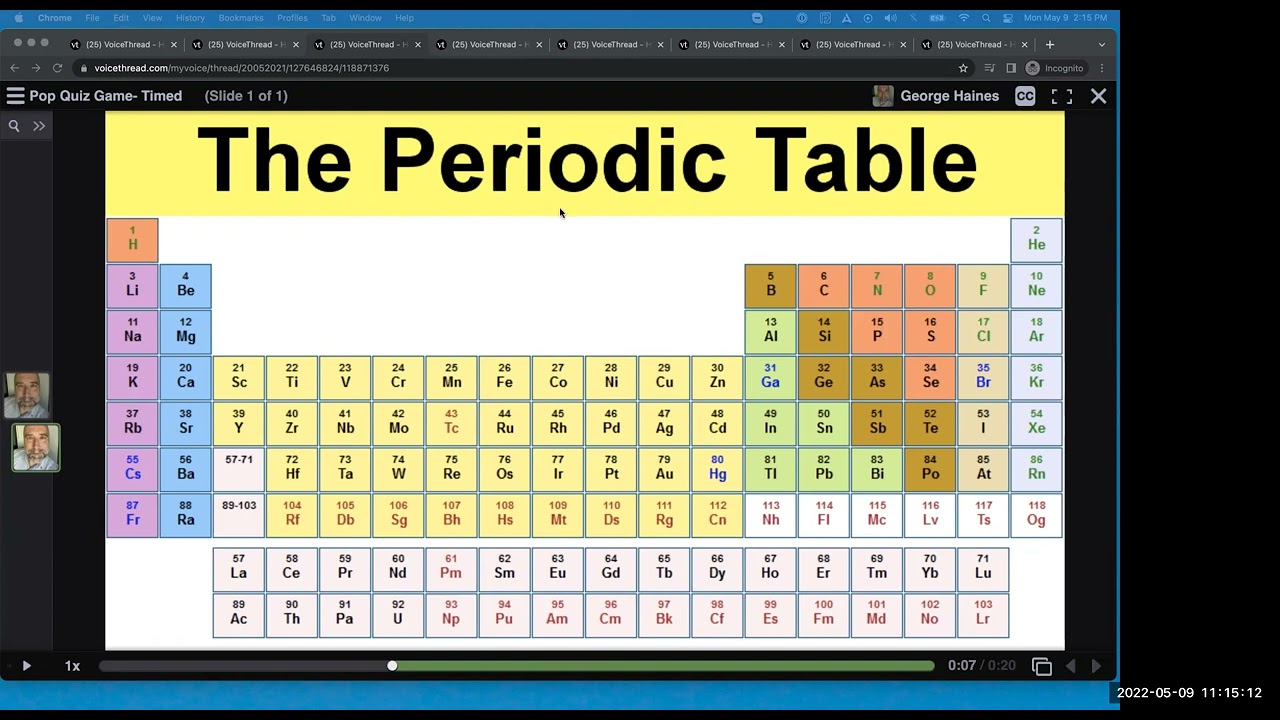Click the Iron Fe element cell
Viewport: 1280px width, 720px height.
504,378
